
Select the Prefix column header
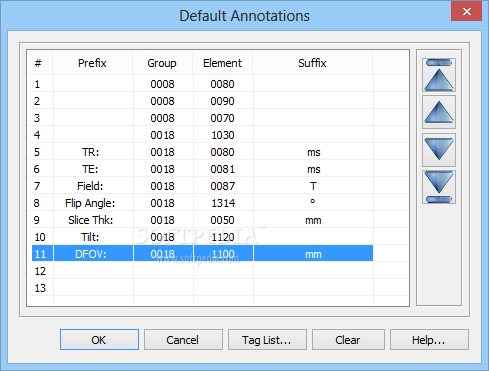tap(92, 63)
